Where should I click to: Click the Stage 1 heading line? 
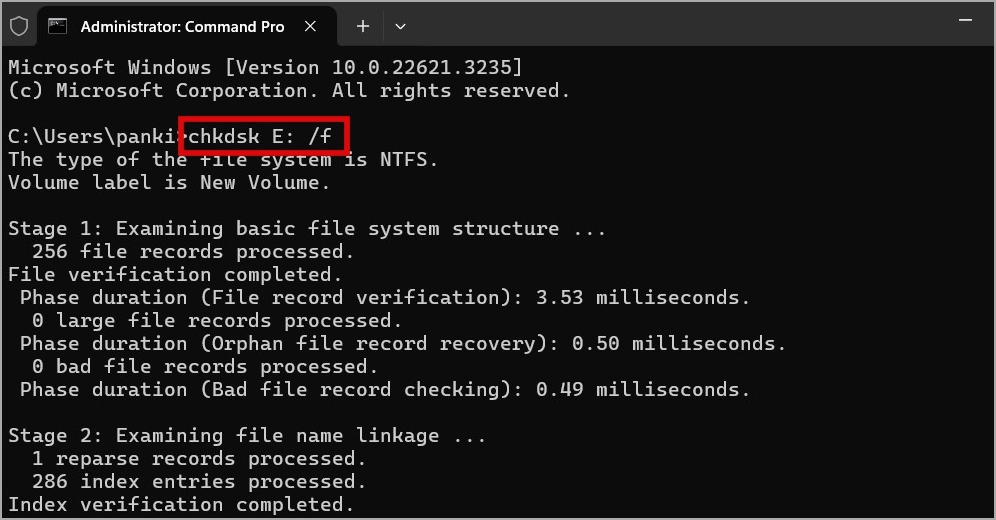click(307, 229)
